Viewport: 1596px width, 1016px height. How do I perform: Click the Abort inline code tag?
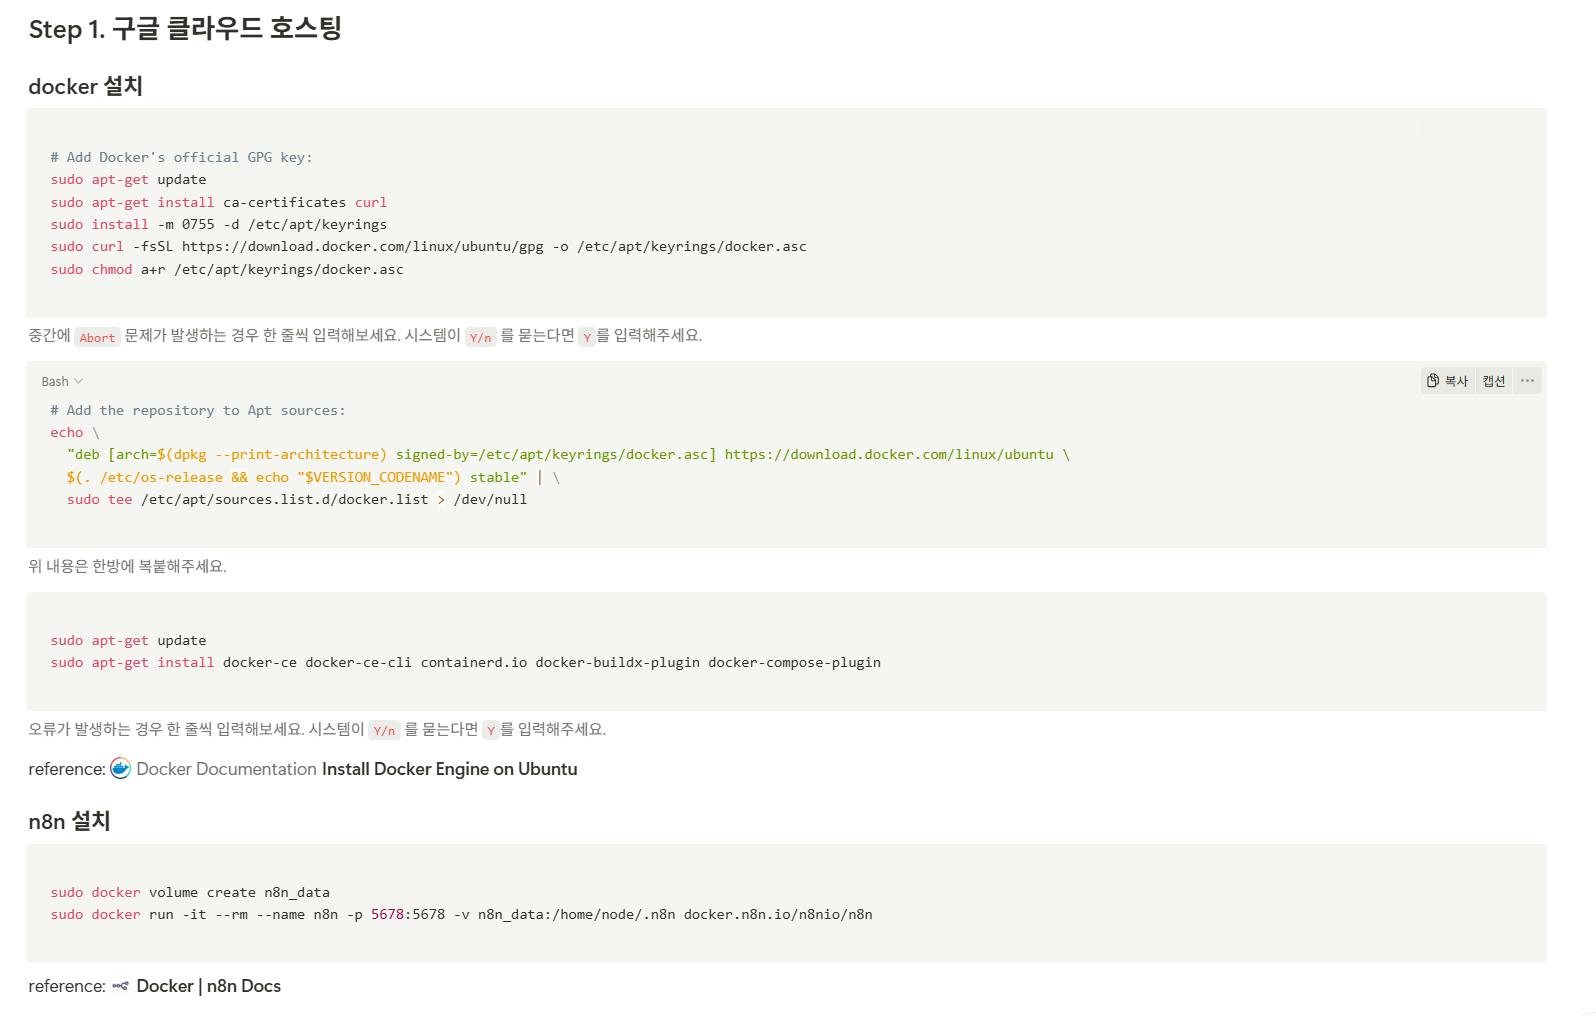coord(97,337)
